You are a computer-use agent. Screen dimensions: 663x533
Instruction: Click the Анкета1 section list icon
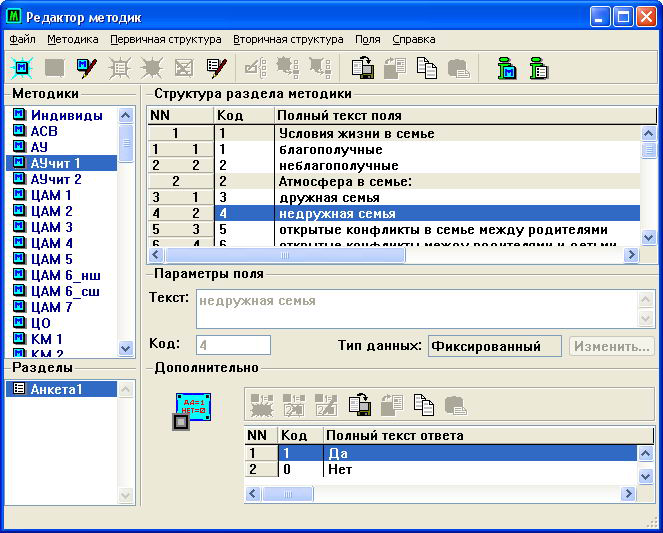tap(19, 388)
